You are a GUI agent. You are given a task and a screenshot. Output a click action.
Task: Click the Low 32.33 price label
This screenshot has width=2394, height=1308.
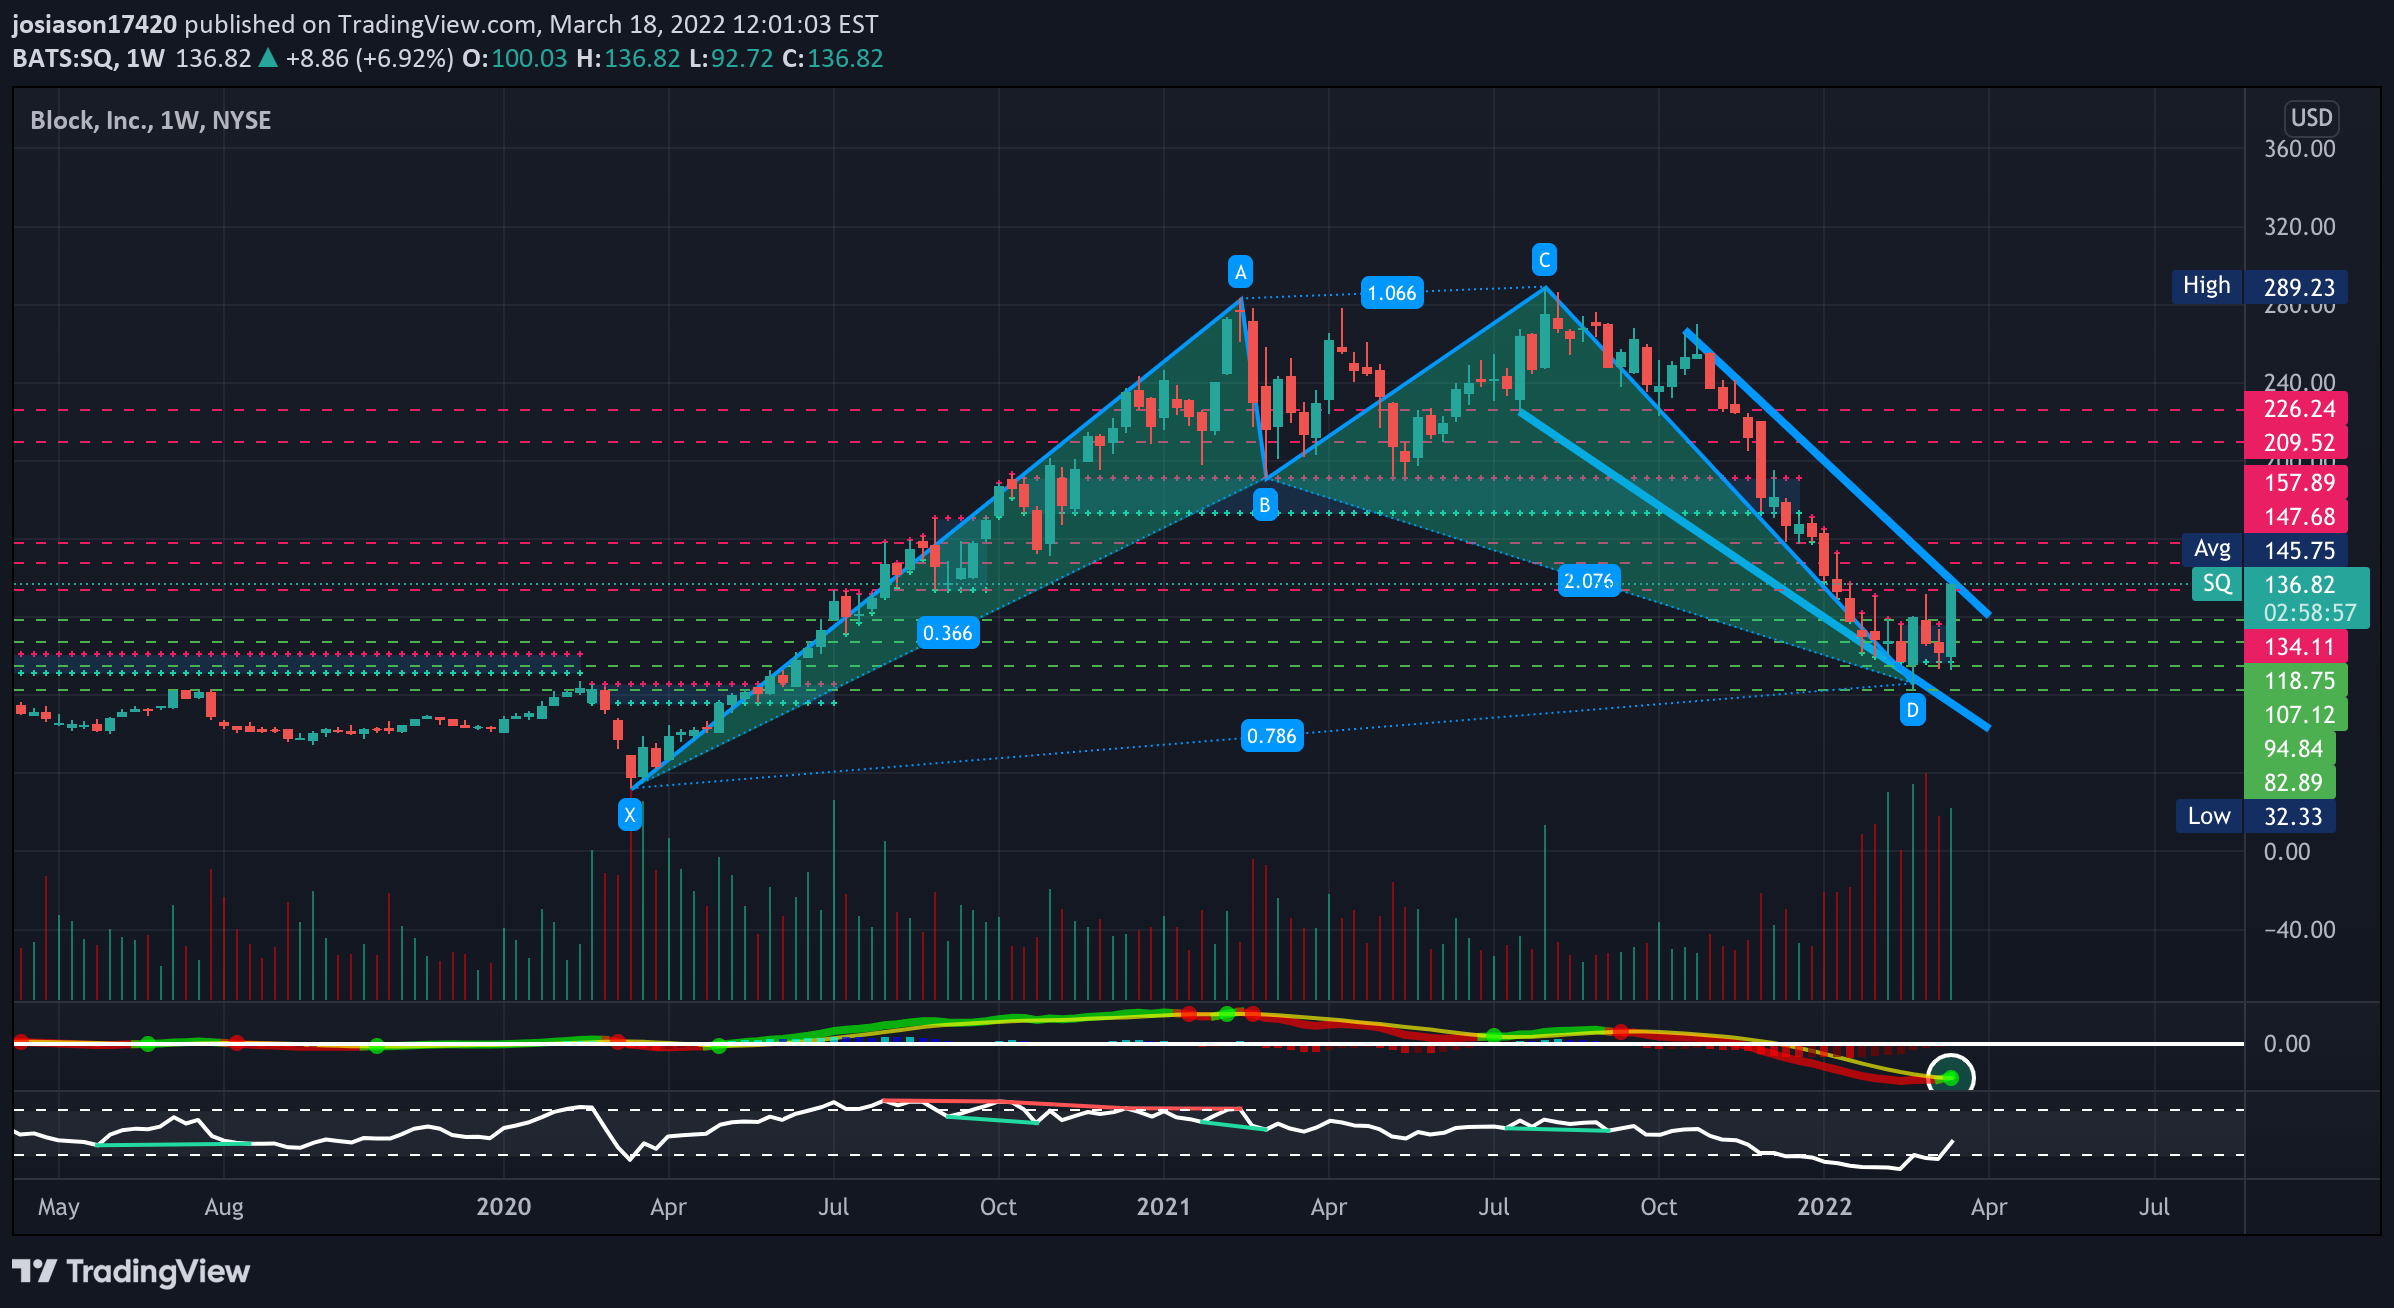pos(2256,816)
